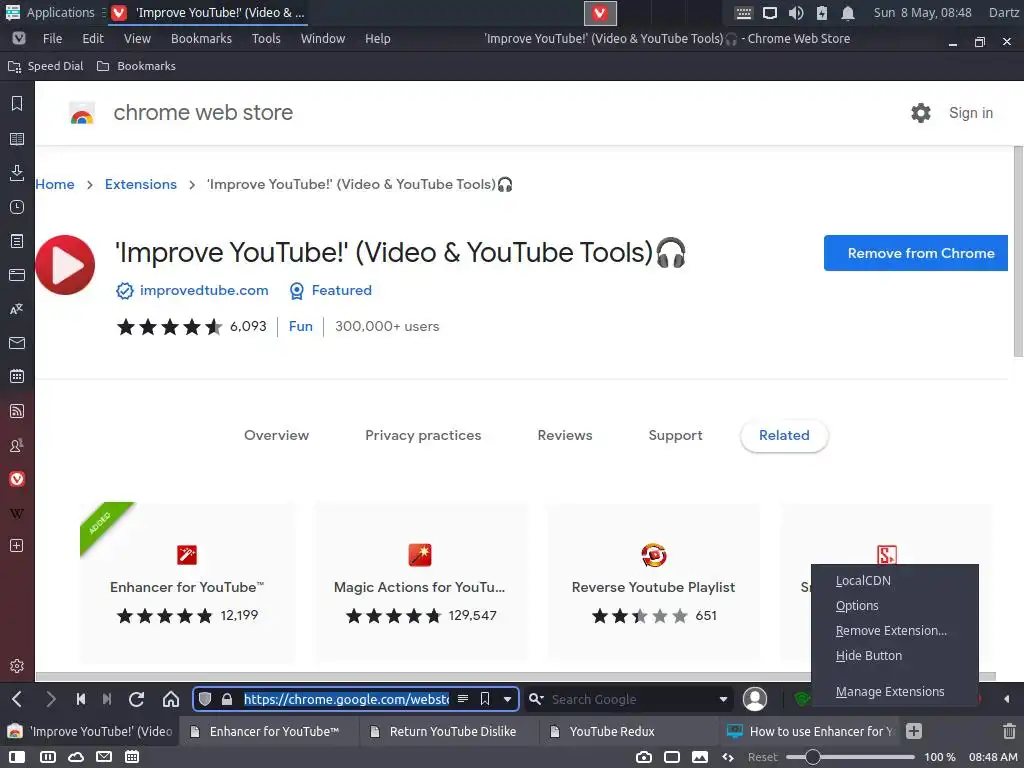Toggle the side panel visibility

coord(17,757)
